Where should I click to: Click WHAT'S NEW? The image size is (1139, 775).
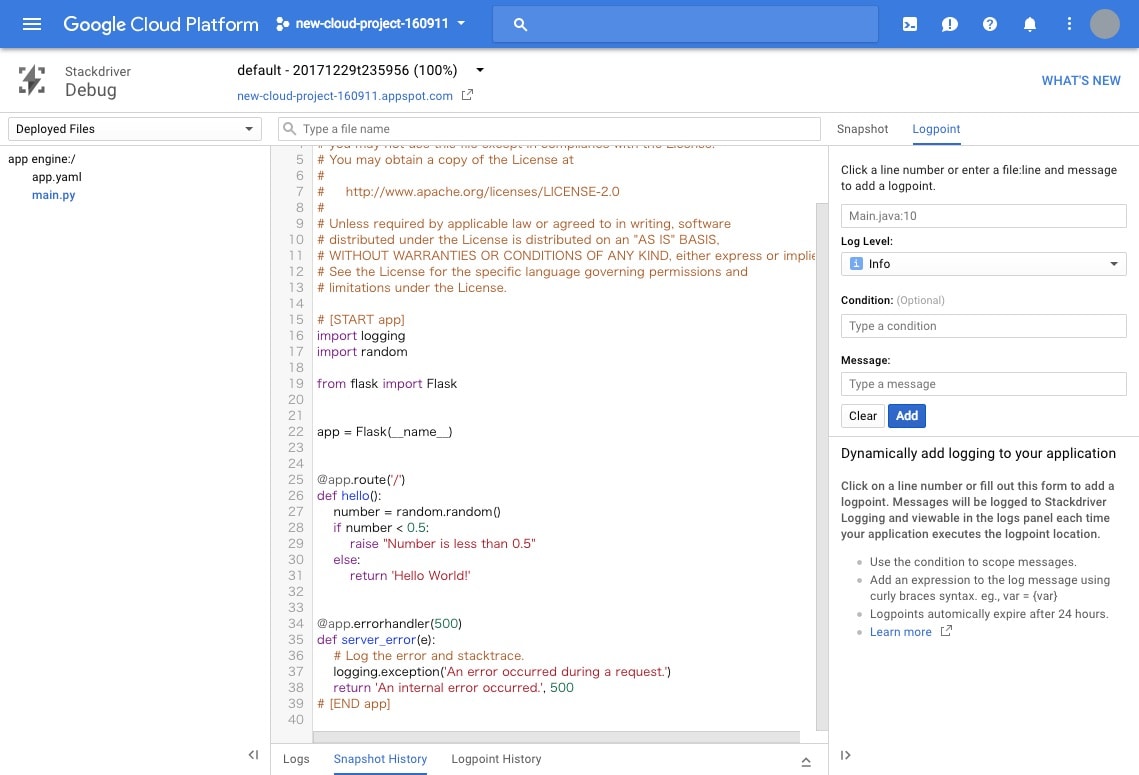[1080, 81]
